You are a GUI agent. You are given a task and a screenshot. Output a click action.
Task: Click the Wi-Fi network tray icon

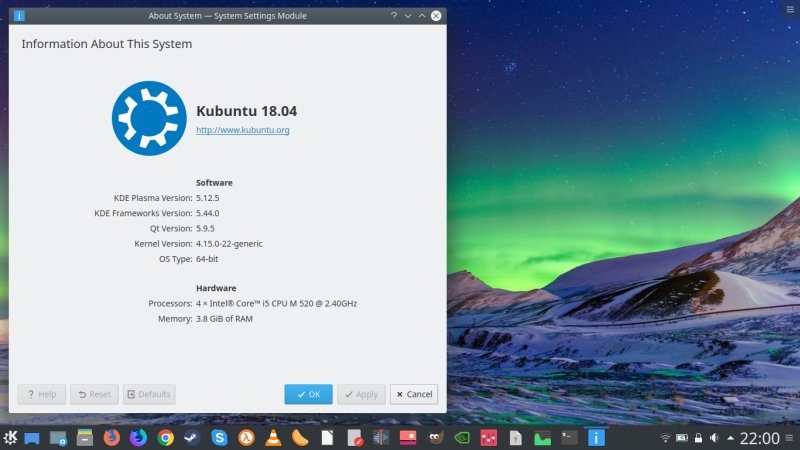point(666,439)
